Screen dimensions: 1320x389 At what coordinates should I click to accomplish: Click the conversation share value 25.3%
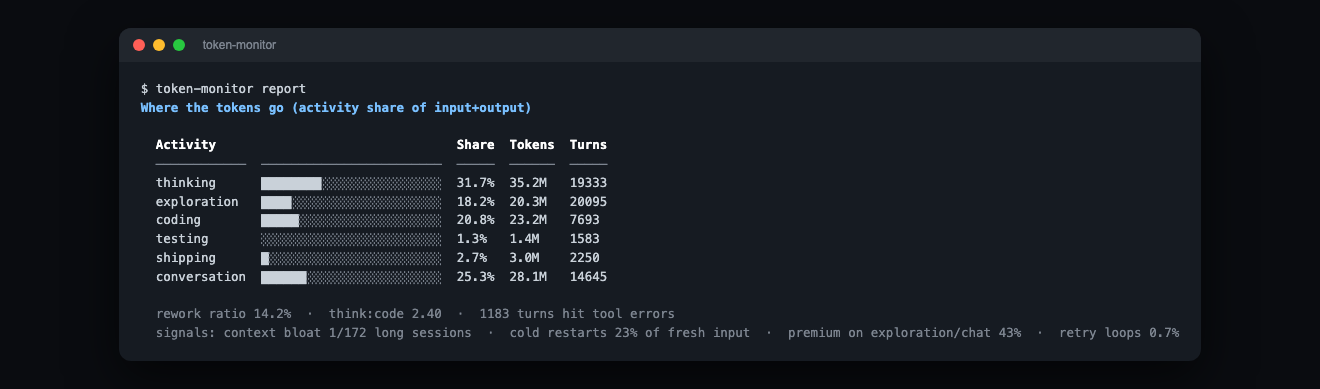click(x=476, y=277)
